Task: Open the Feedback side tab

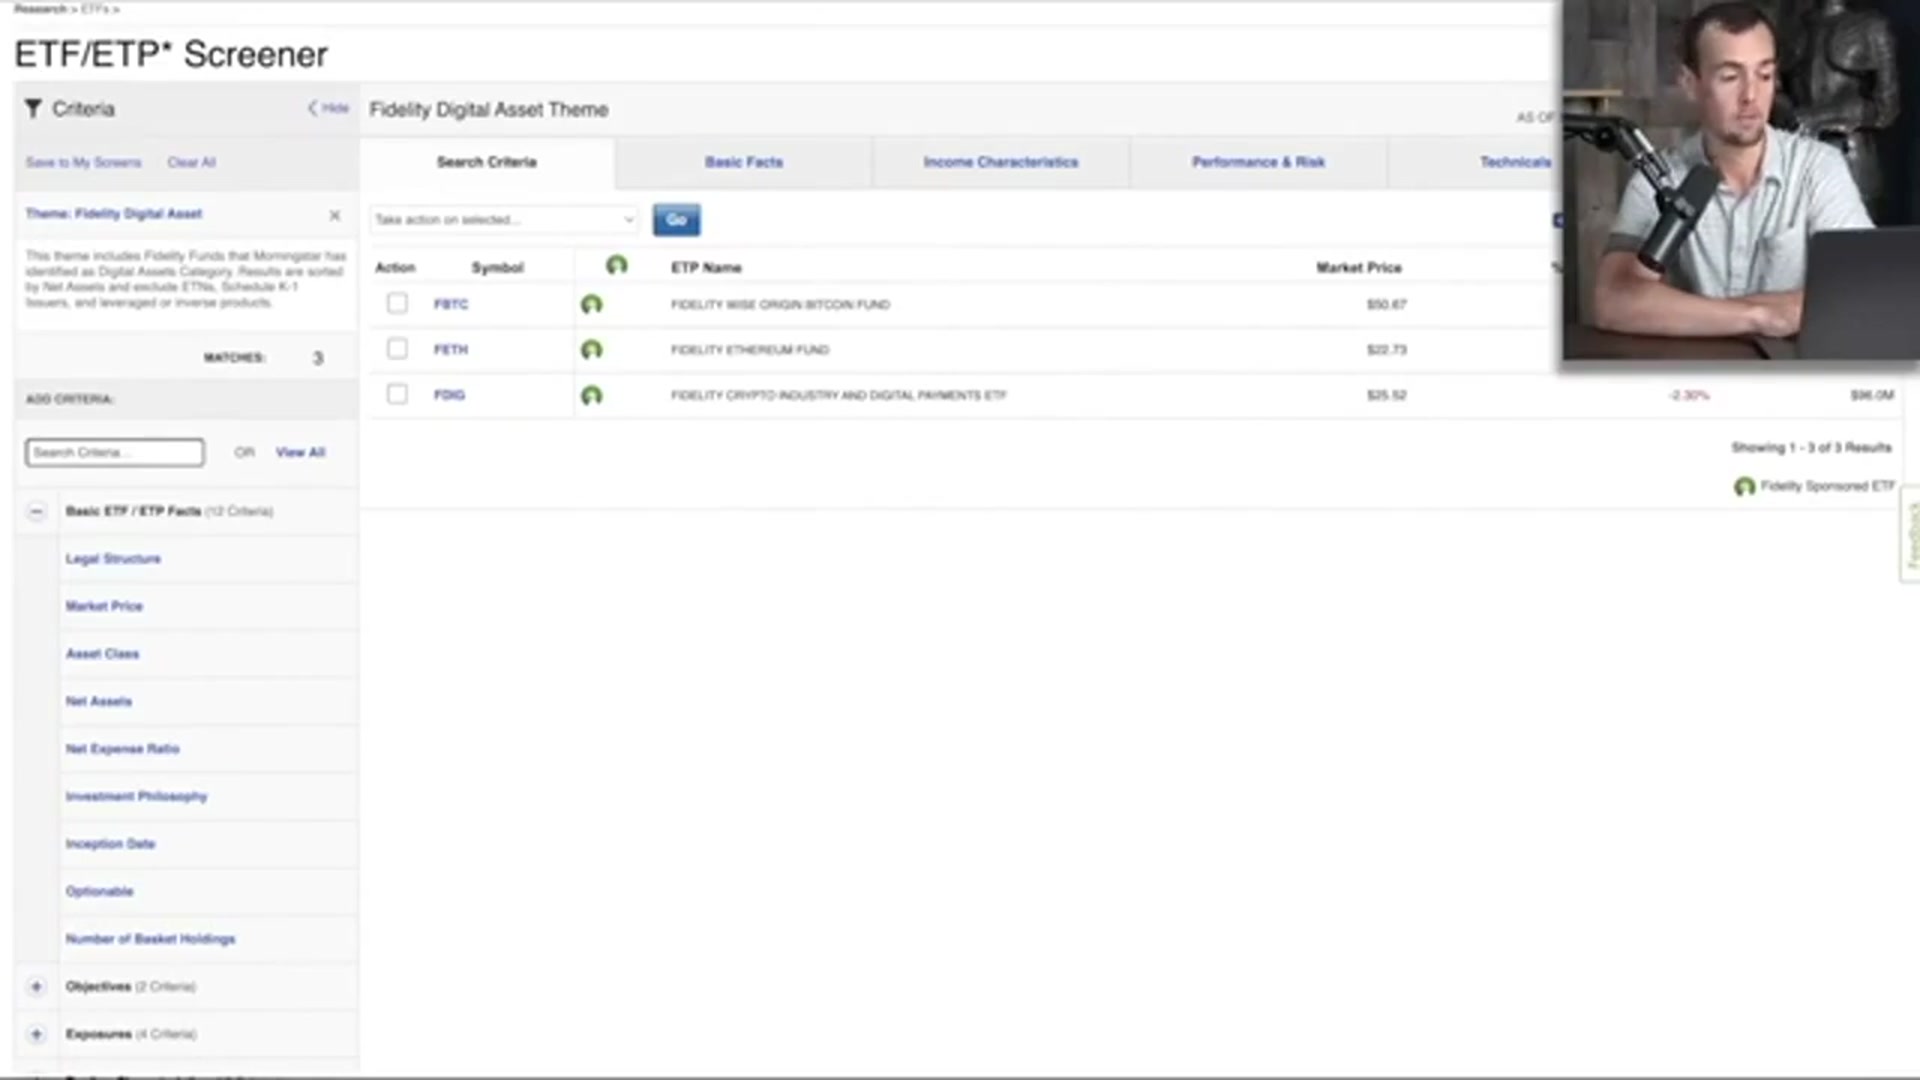Action: pyautogui.click(x=1911, y=535)
